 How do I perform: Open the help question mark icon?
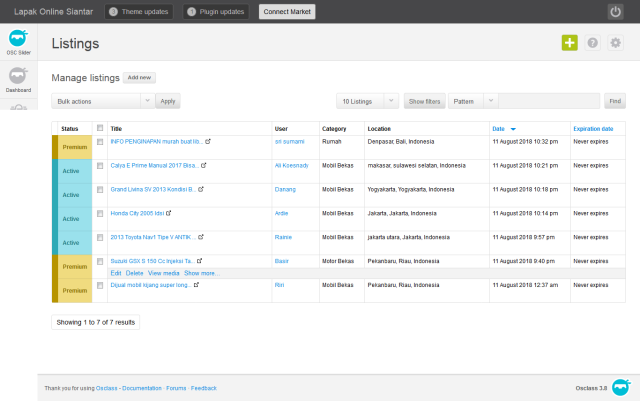593,43
